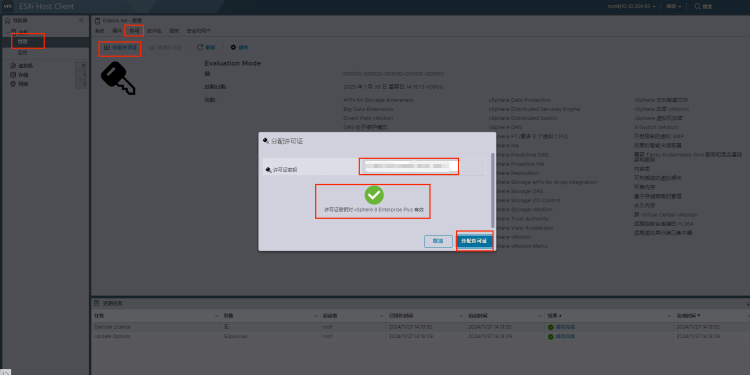This screenshot has width=750, height=375.
Task: Click the license key input field
Action: 409,166
